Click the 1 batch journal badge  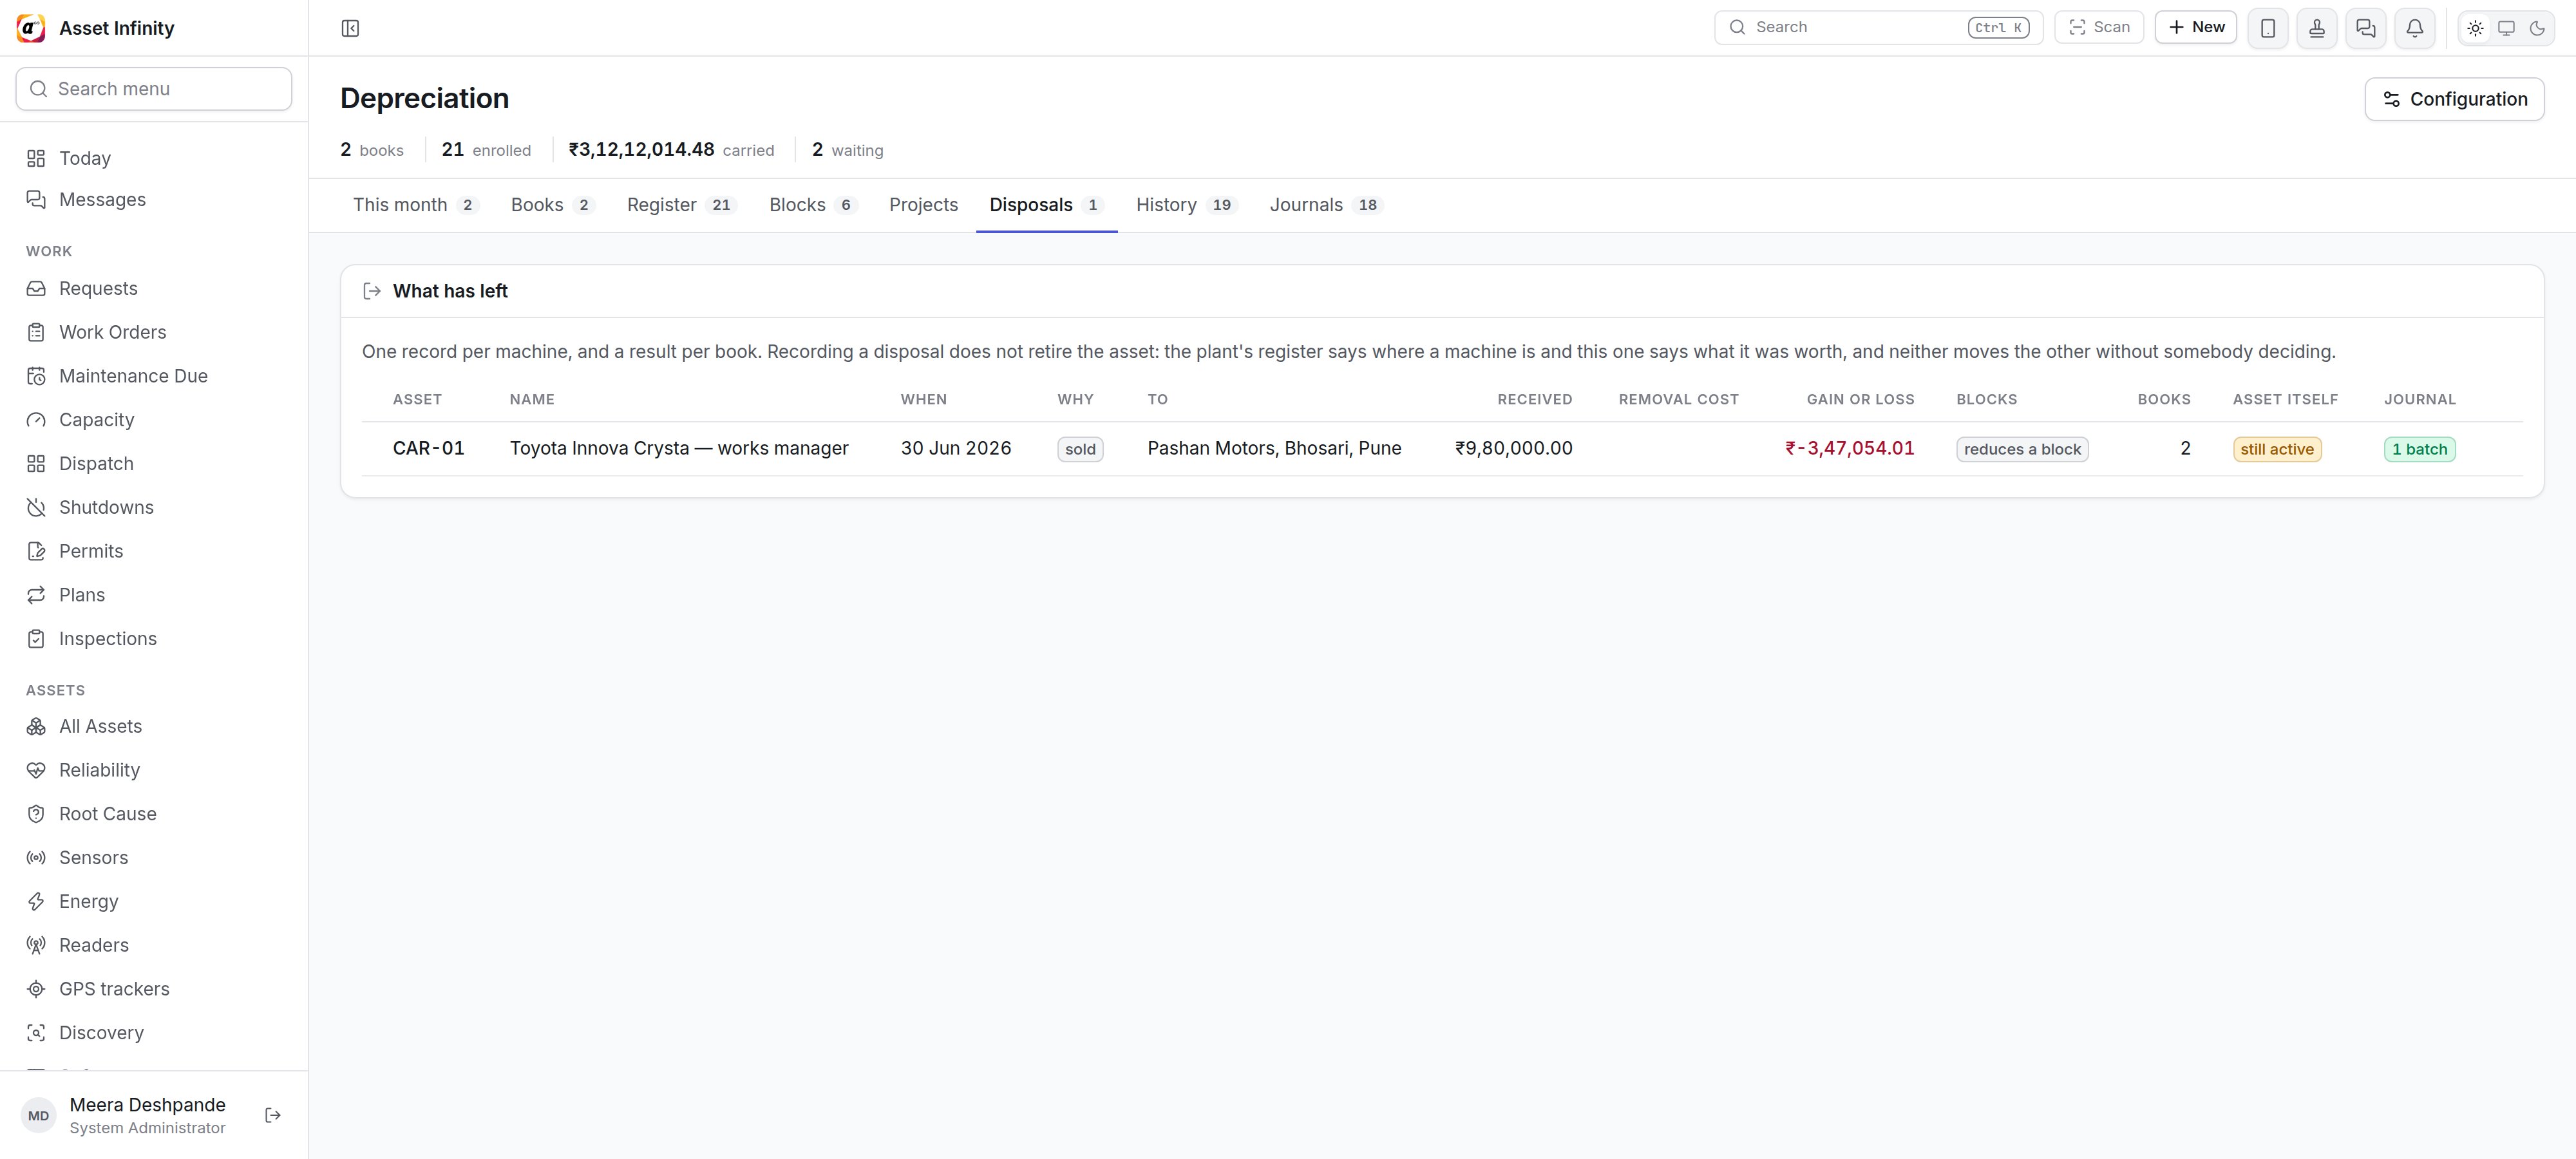click(2419, 449)
